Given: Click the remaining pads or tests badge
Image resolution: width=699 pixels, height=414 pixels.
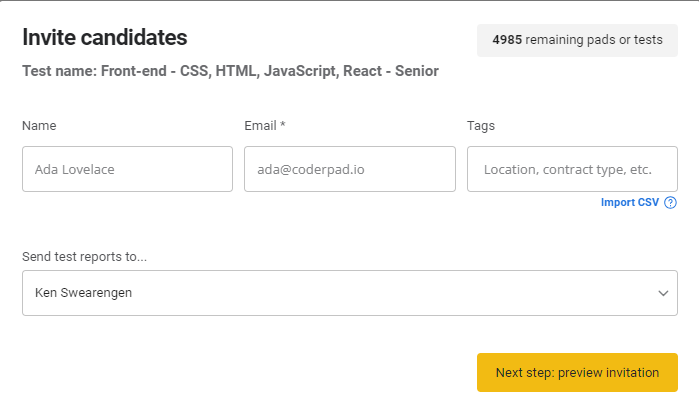Looking at the screenshot, I should click(x=577, y=40).
